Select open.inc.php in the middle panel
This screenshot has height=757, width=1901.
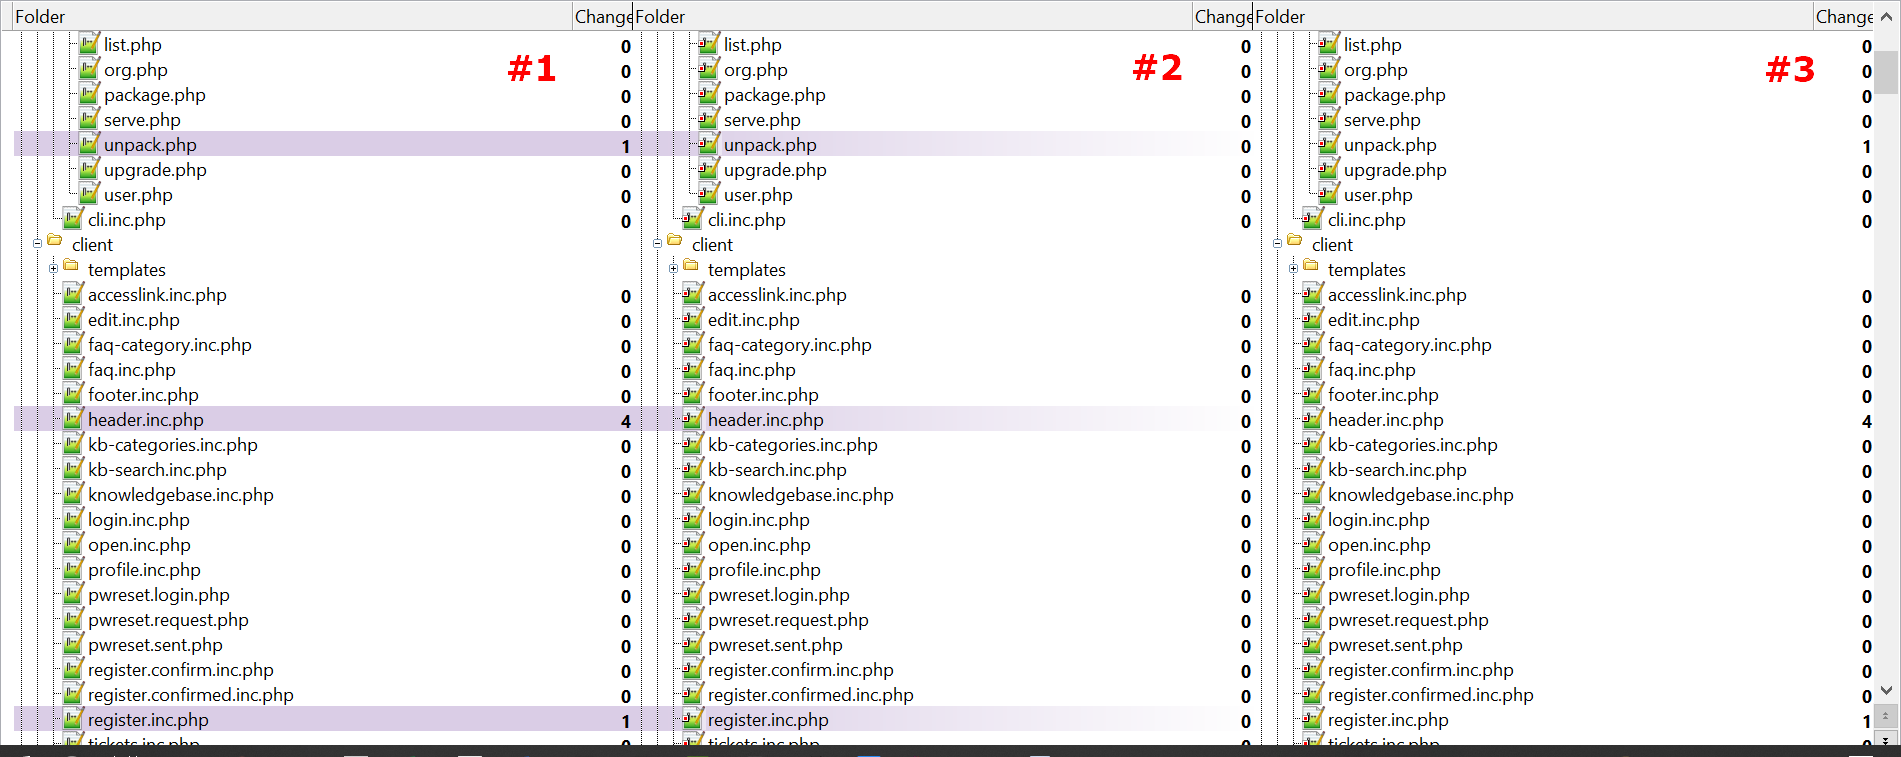coord(759,545)
